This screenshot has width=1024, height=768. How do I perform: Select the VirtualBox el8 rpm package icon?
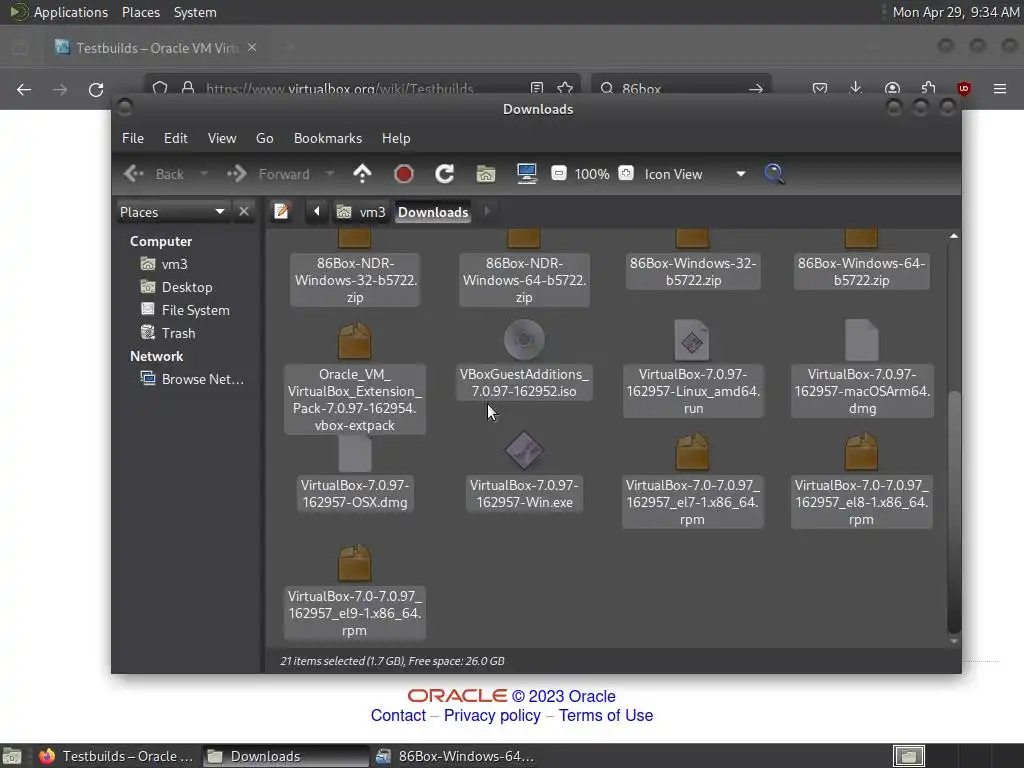(x=861, y=451)
